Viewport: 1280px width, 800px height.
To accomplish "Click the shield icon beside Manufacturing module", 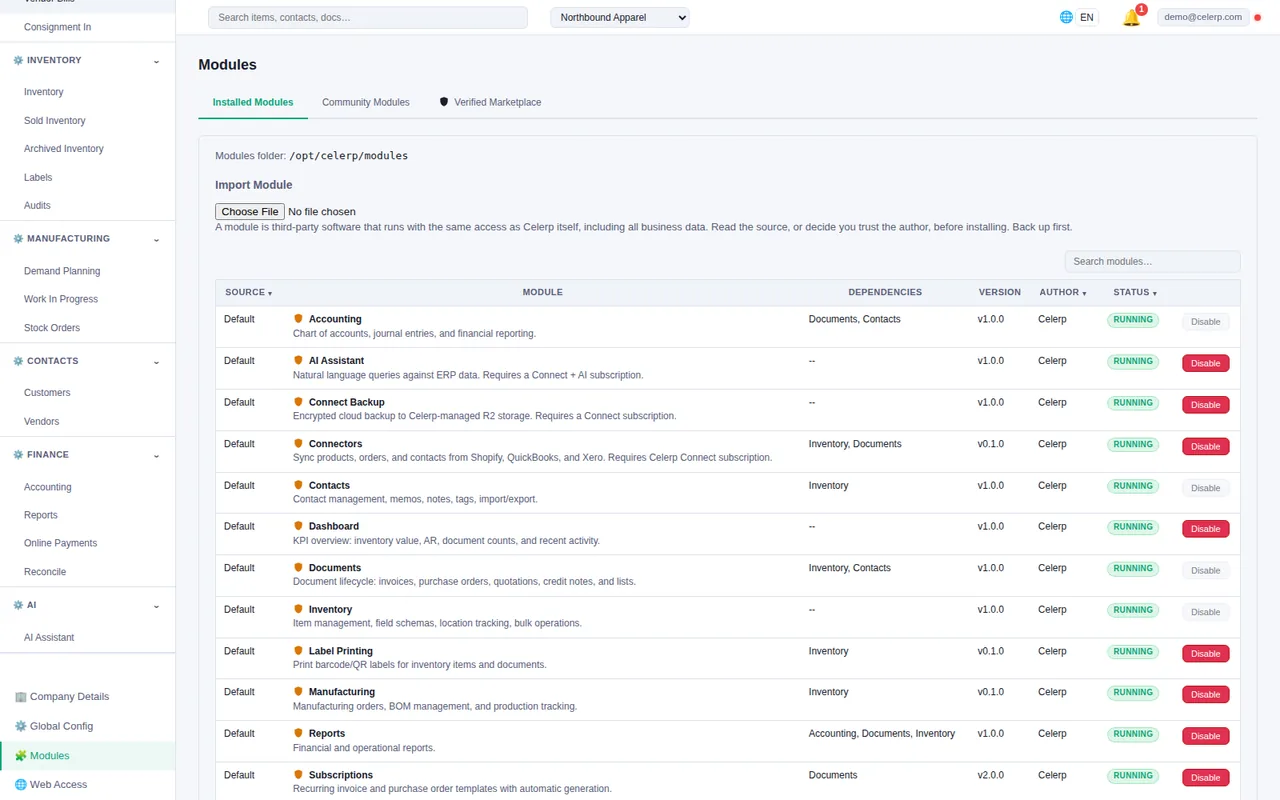I will (x=298, y=691).
